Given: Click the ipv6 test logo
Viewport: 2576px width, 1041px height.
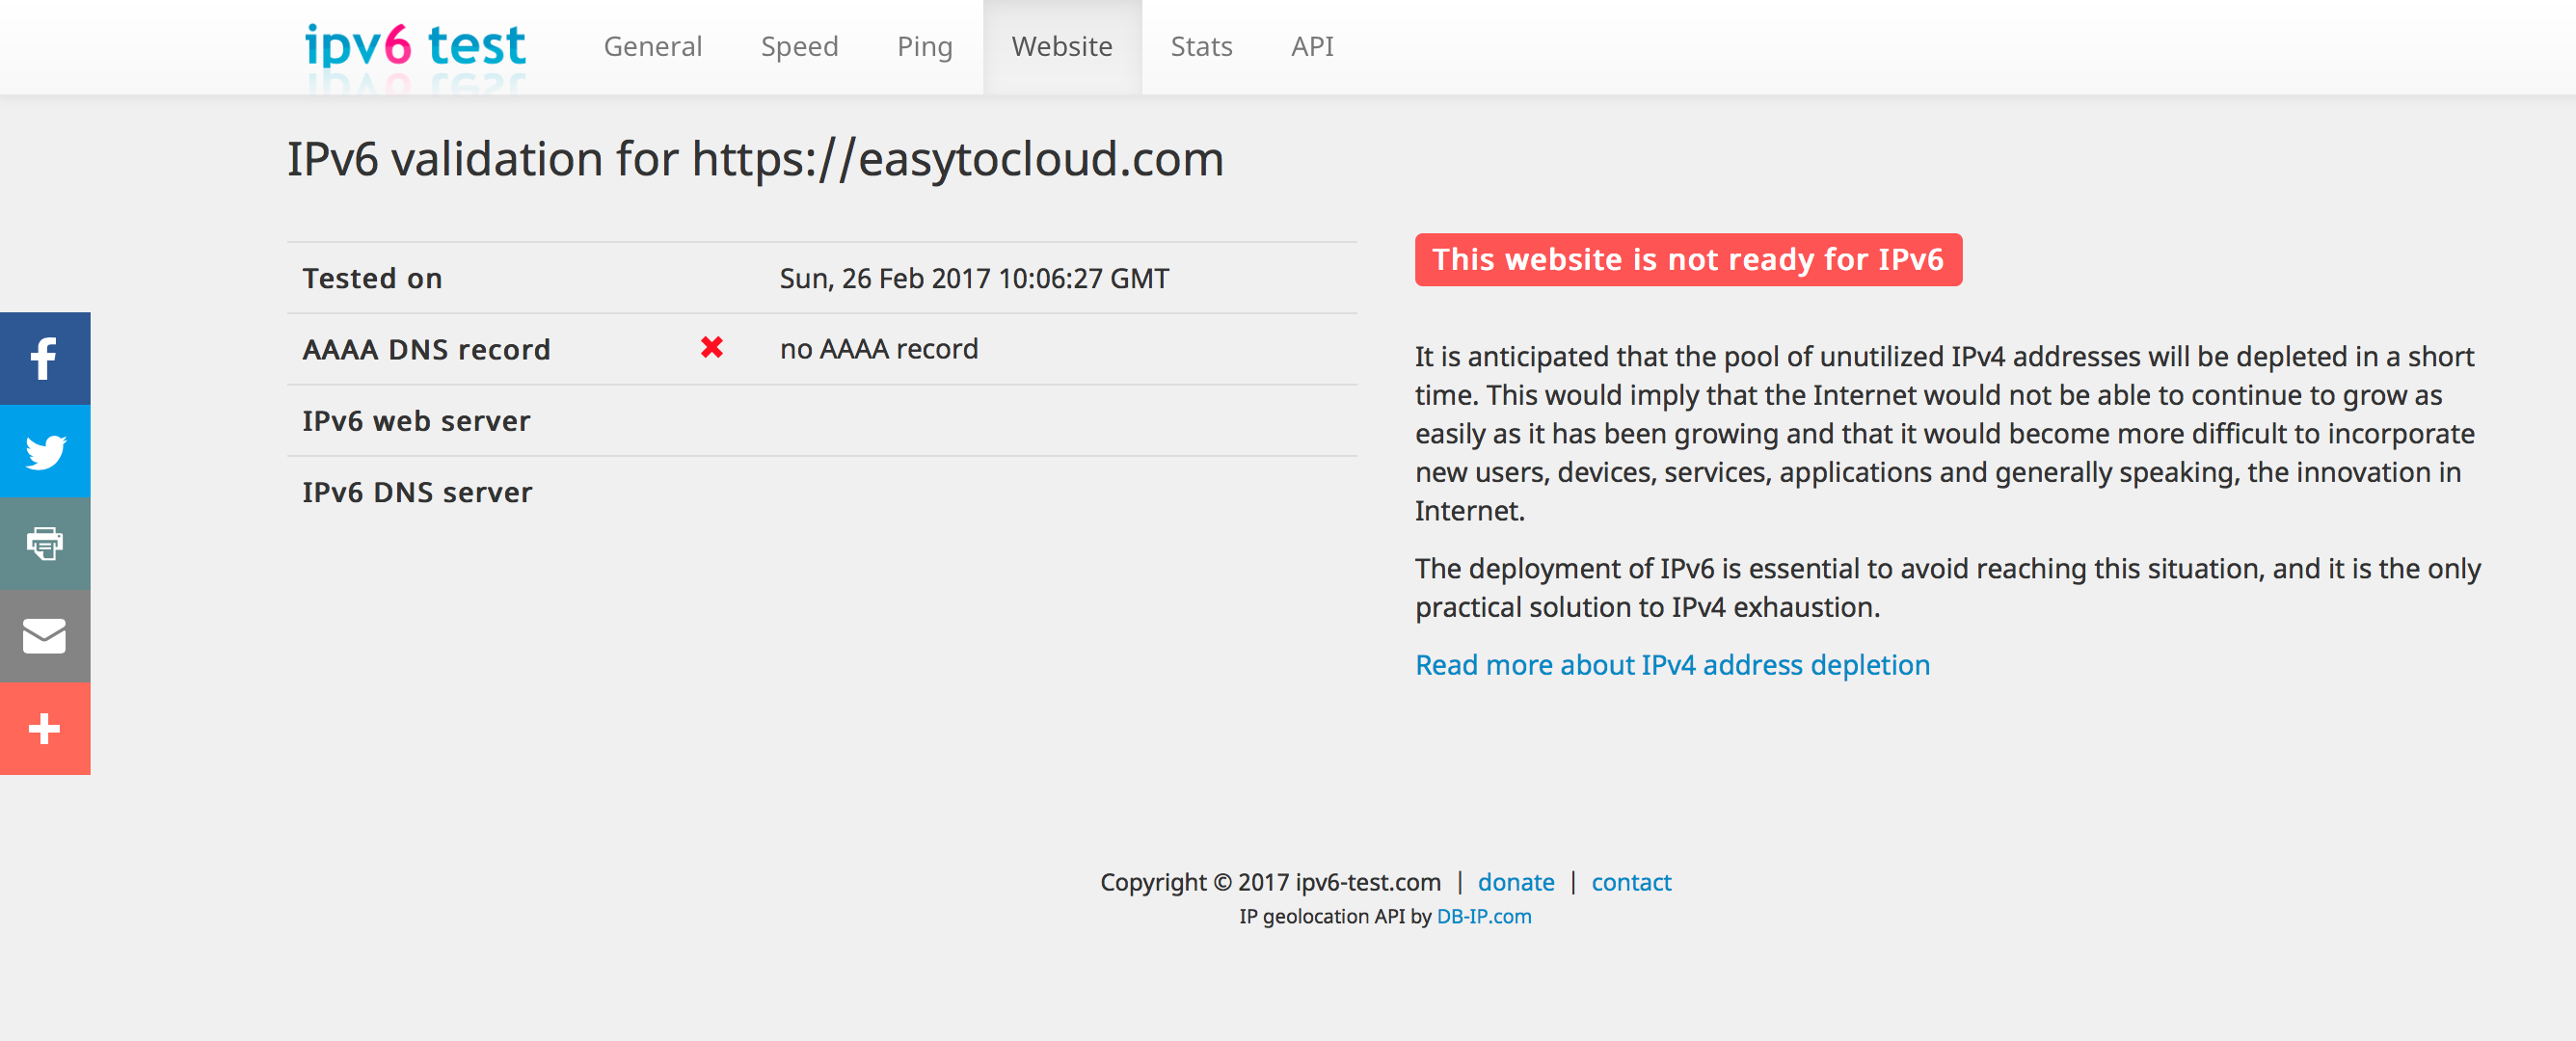Looking at the screenshot, I should coord(415,47).
